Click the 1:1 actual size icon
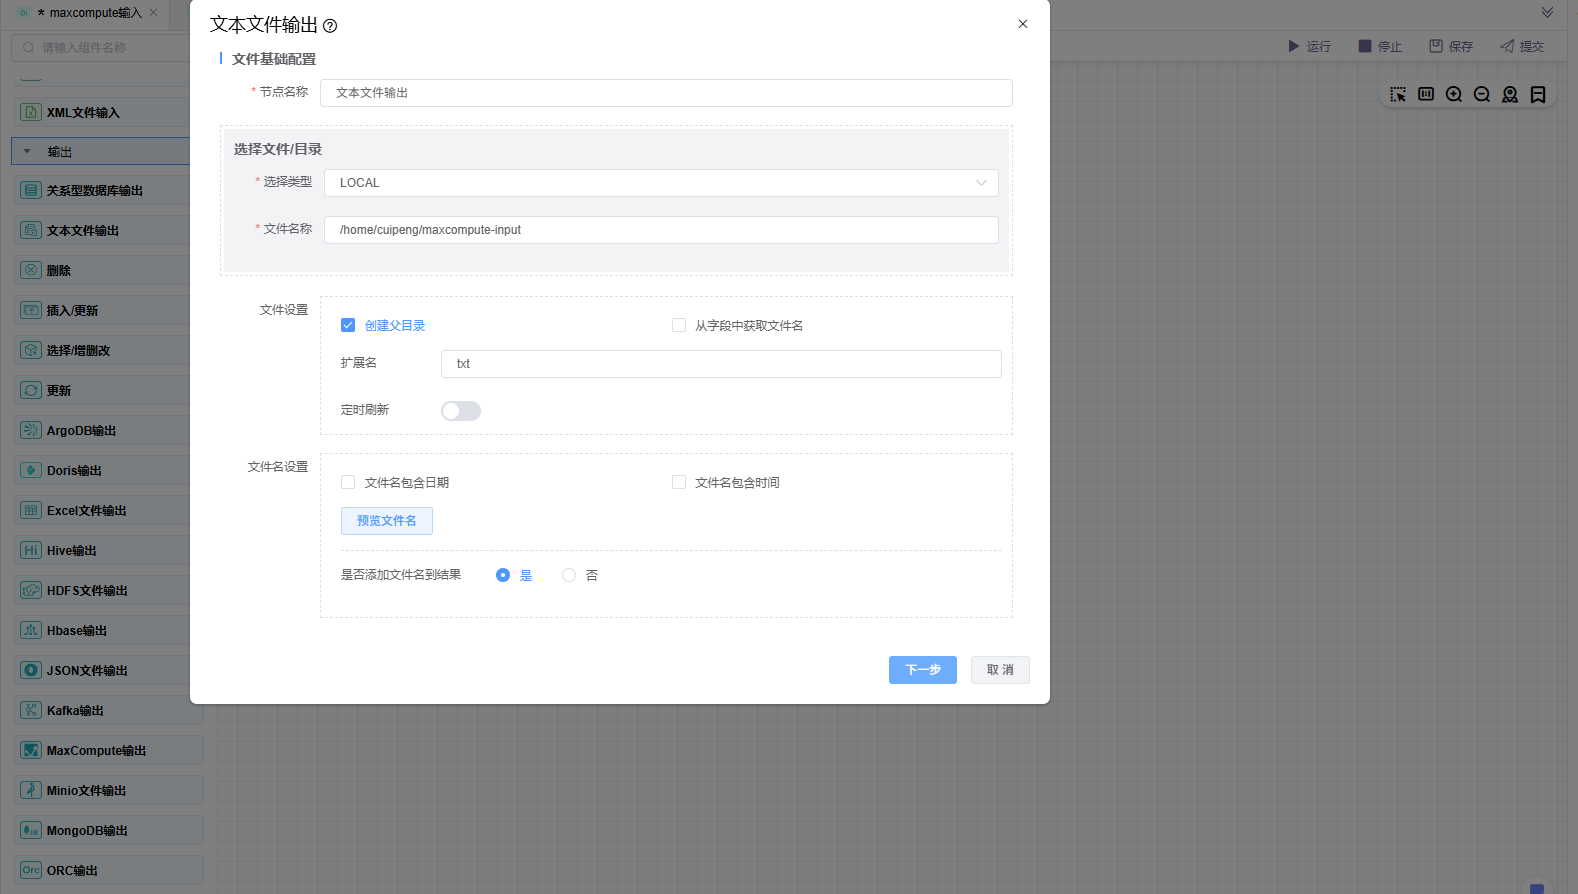1578x894 pixels. [1426, 94]
